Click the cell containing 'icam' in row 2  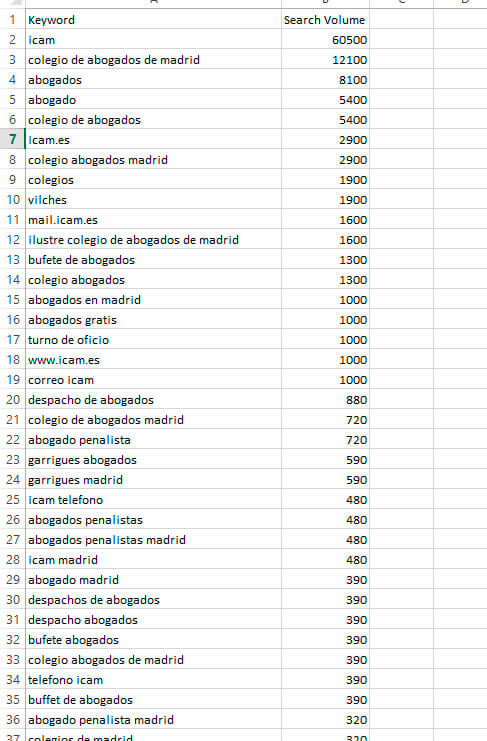tap(153, 40)
